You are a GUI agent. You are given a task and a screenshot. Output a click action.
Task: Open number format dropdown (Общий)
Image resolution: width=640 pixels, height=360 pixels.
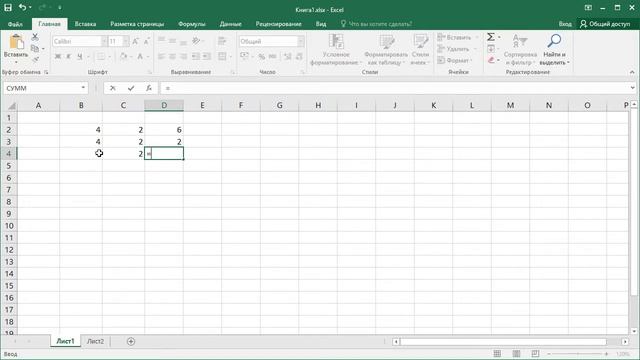301,41
